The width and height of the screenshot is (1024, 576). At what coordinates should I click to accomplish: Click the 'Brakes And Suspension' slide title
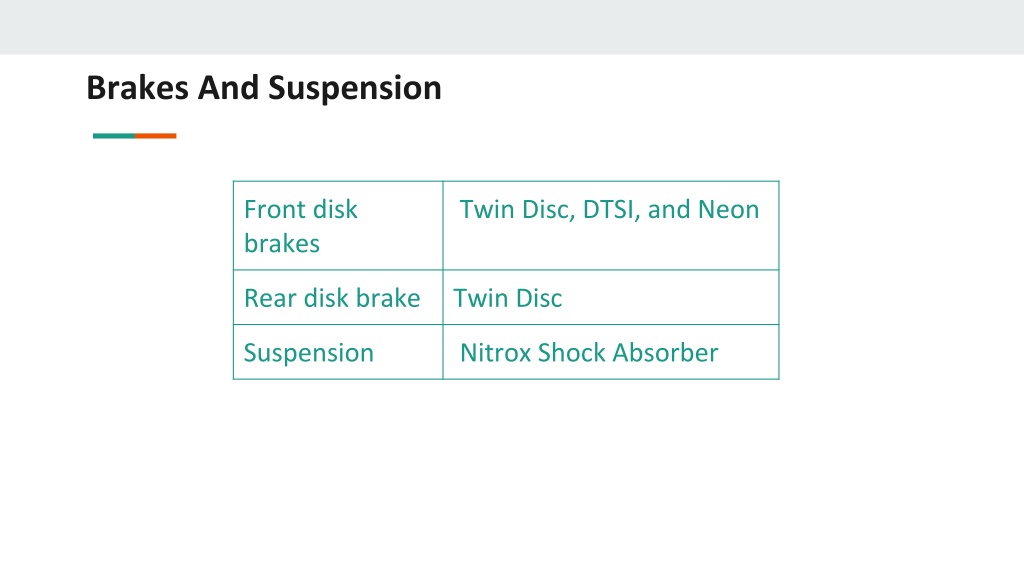(264, 88)
